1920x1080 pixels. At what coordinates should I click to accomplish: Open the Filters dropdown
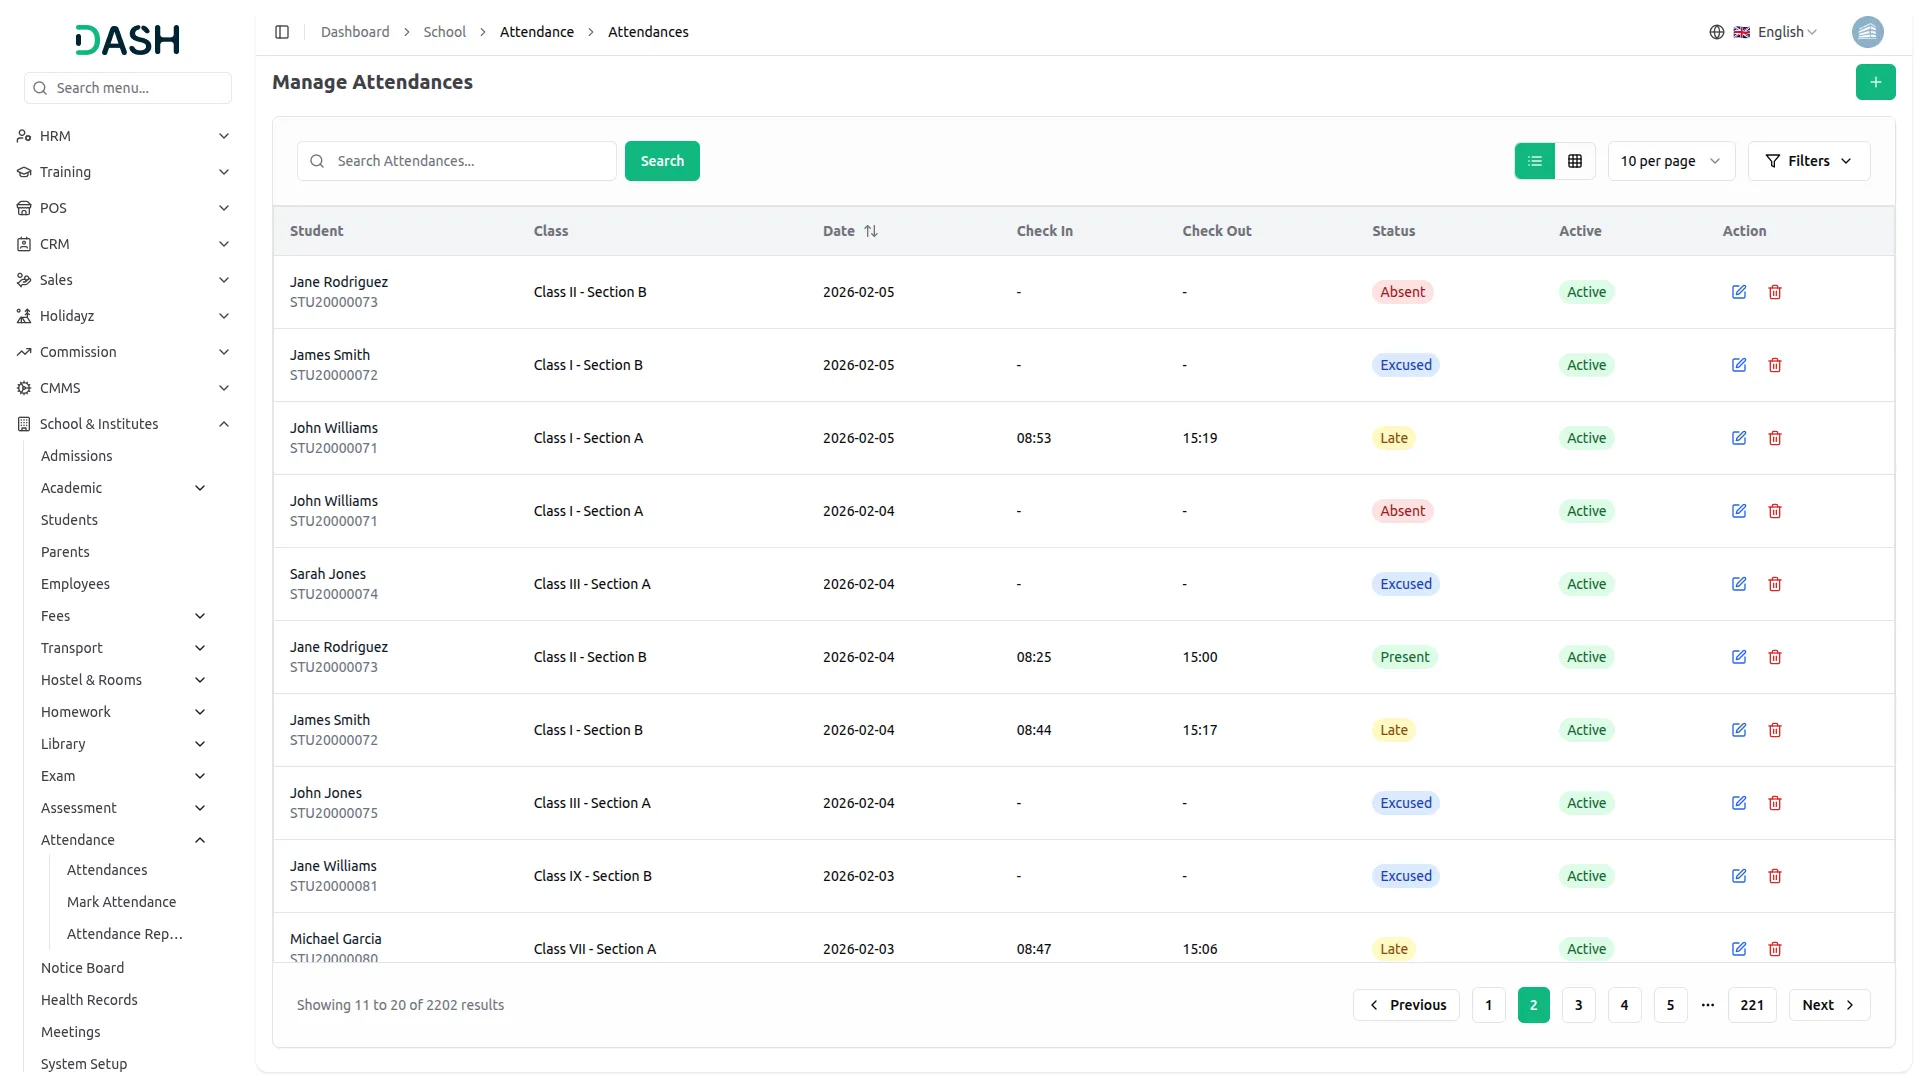[x=1808, y=161]
